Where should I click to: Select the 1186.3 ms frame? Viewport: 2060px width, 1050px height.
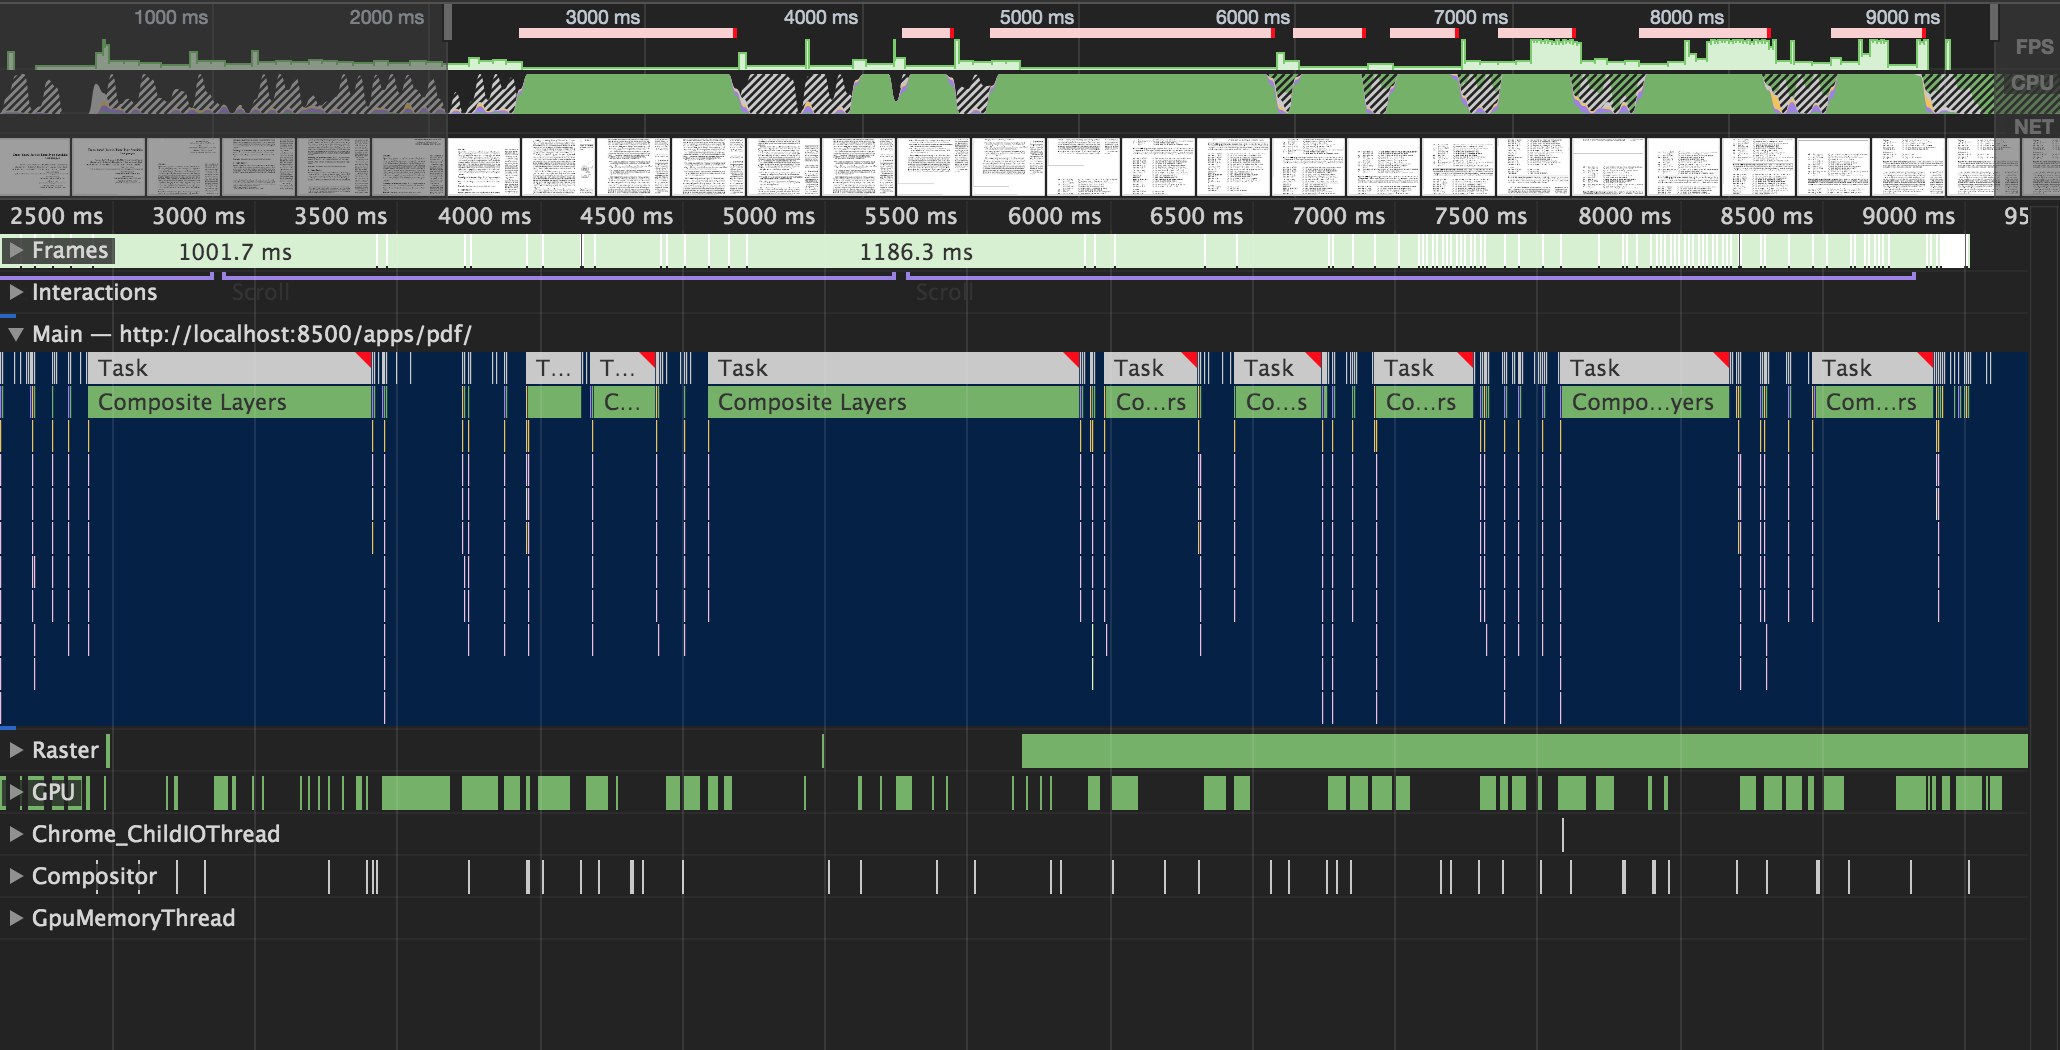point(916,252)
